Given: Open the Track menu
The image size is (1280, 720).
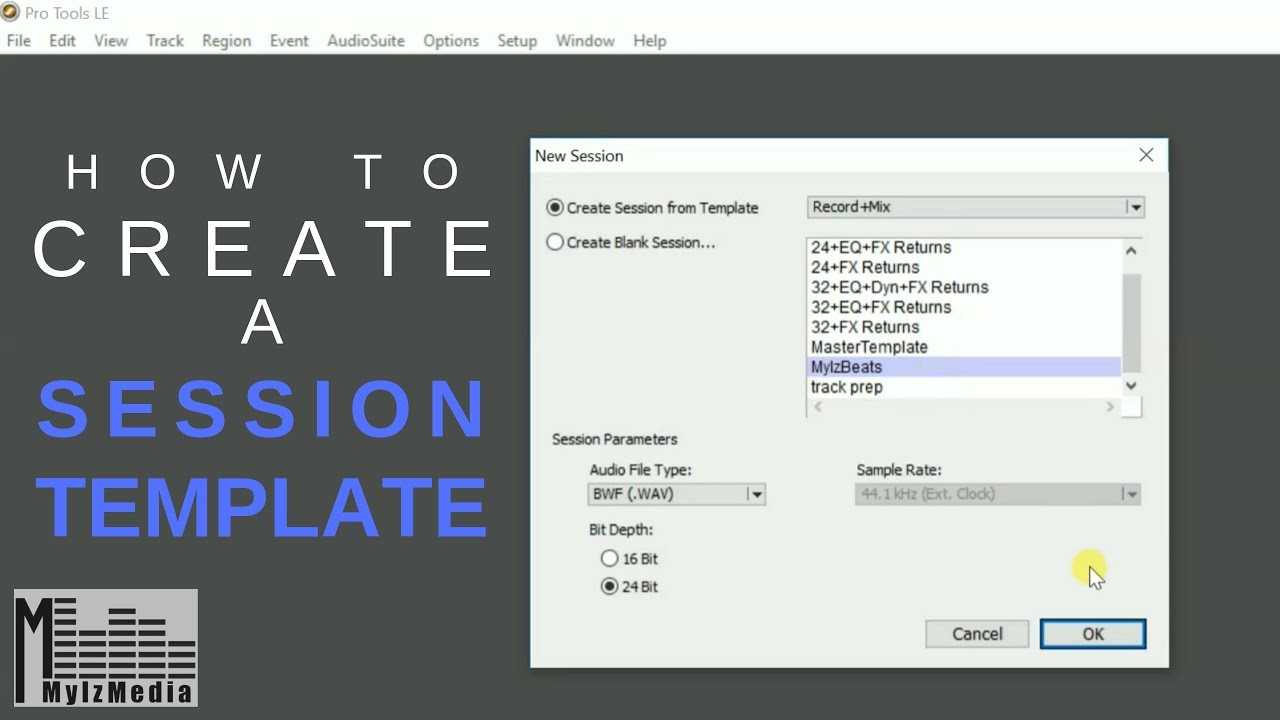Looking at the screenshot, I should coord(165,41).
